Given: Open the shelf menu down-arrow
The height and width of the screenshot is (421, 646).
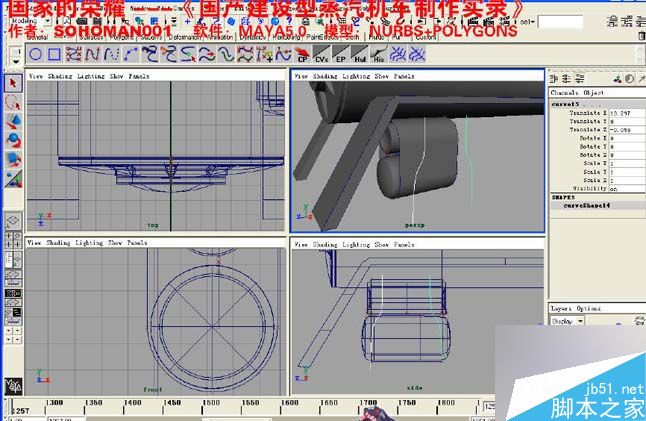Looking at the screenshot, I should tap(16, 62).
